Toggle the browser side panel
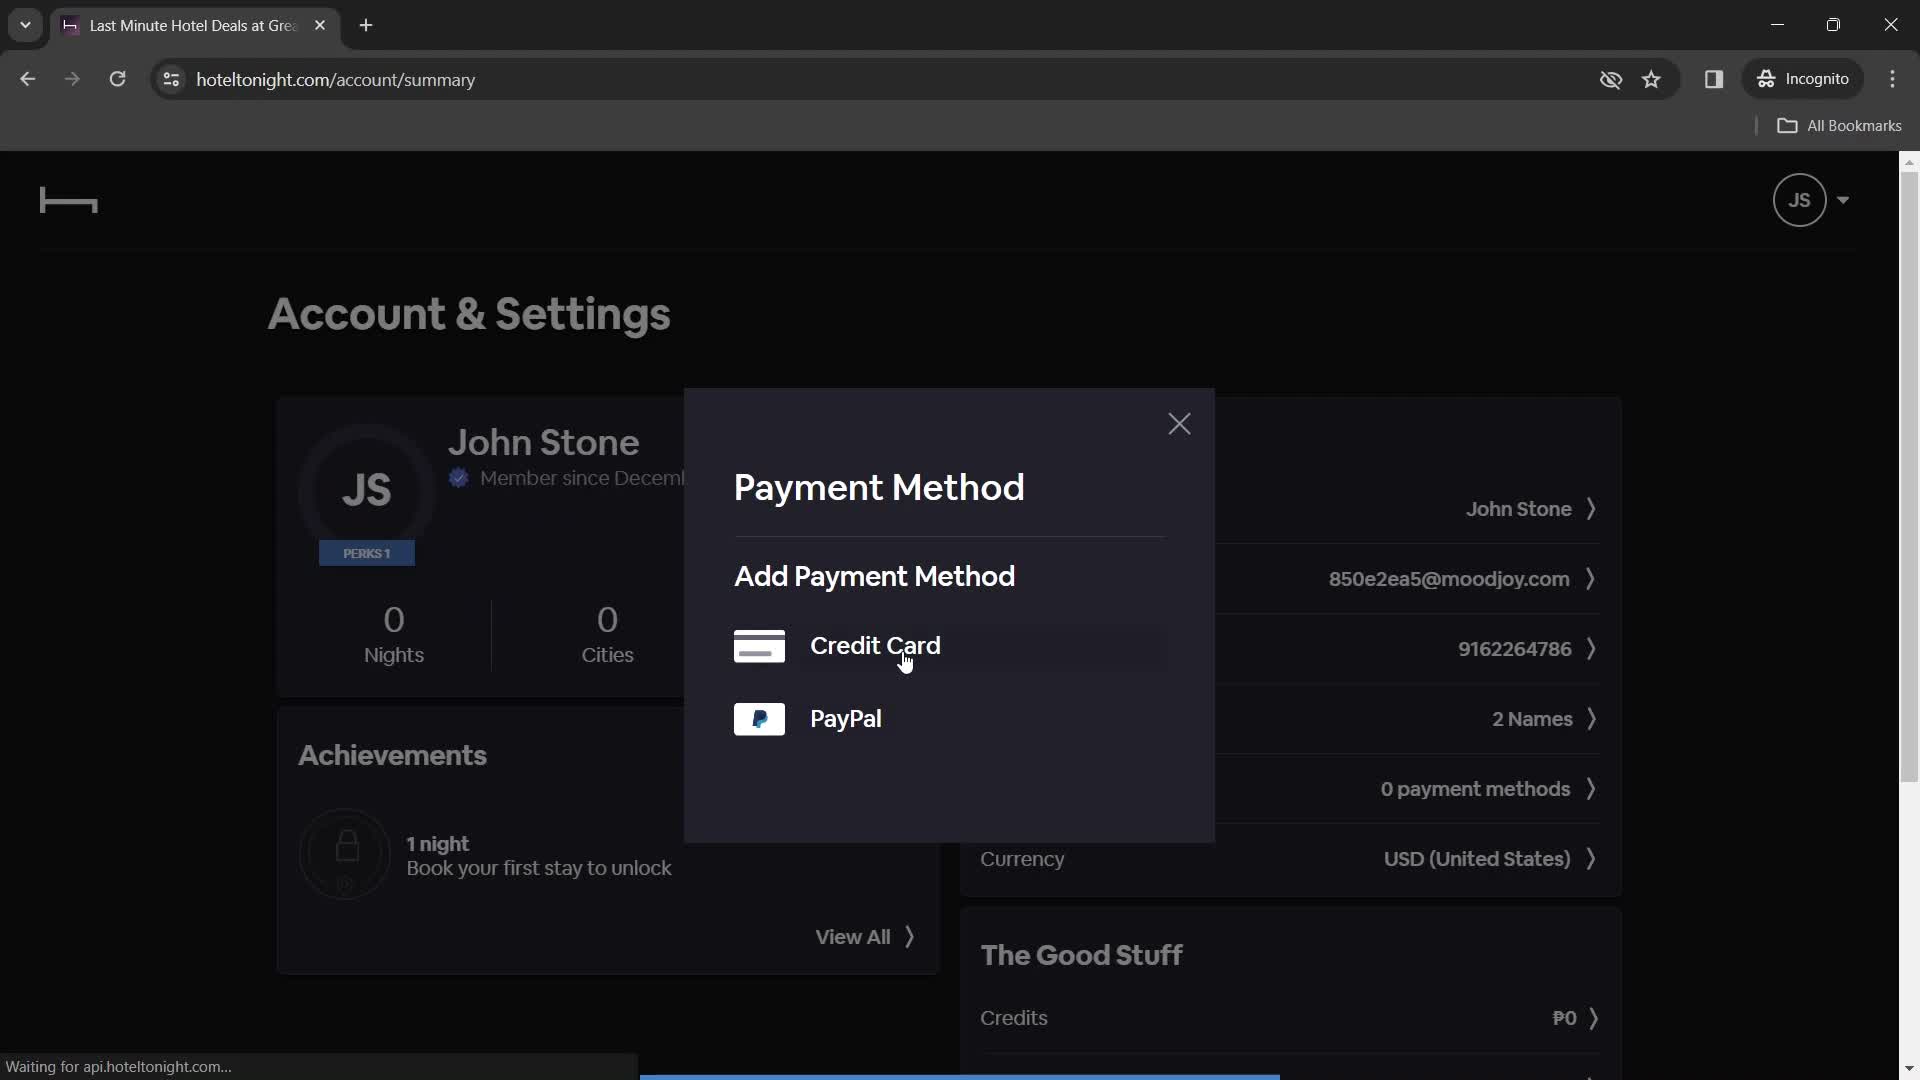The width and height of the screenshot is (1920, 1080). [1714, 79]
